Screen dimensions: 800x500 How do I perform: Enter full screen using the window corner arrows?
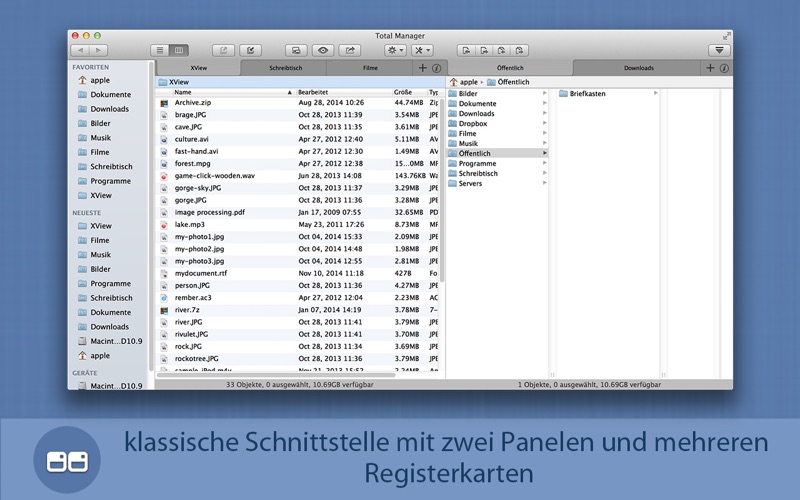[x=727, y=36]
